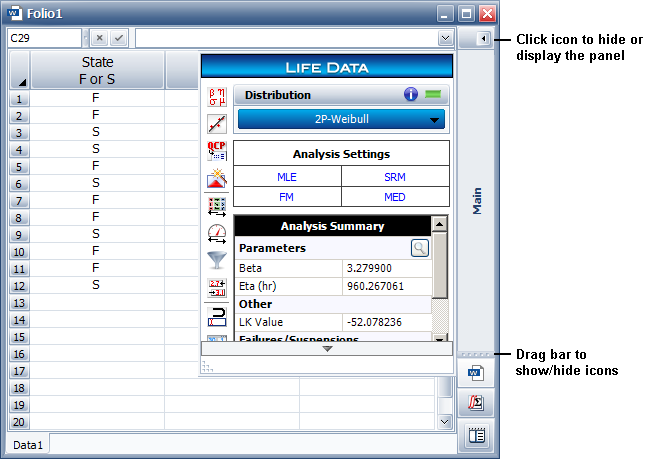Click the green bar next to Distribution

pos(434,95)
